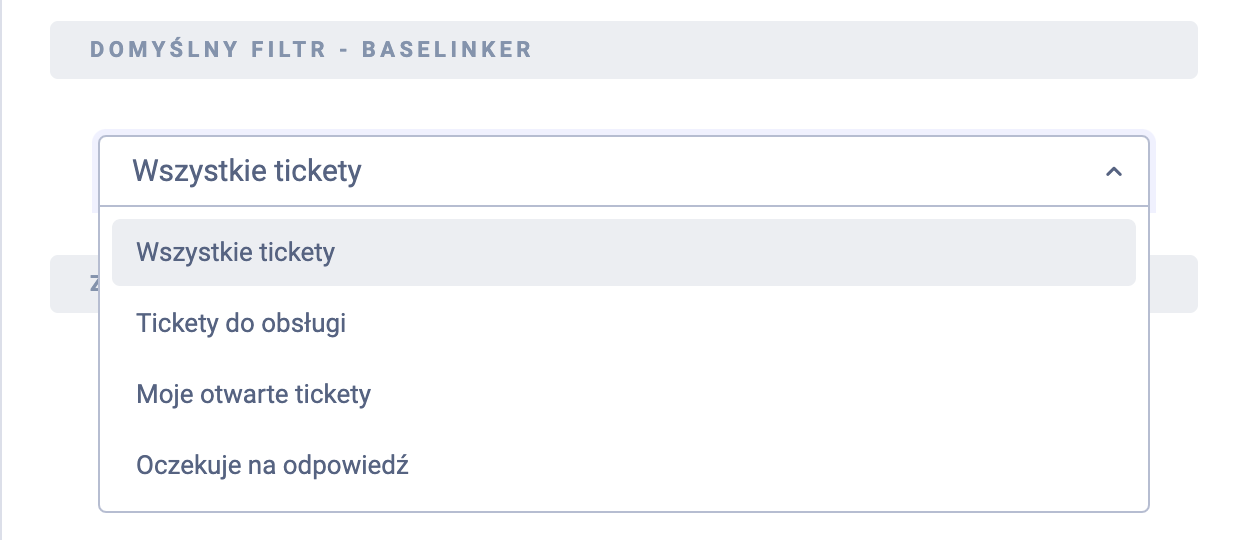Image resolution: width=1242 pixels, height=540 pixels.
Task: Close the default filter dropdown via its arrow
Action: (1113, 172)
